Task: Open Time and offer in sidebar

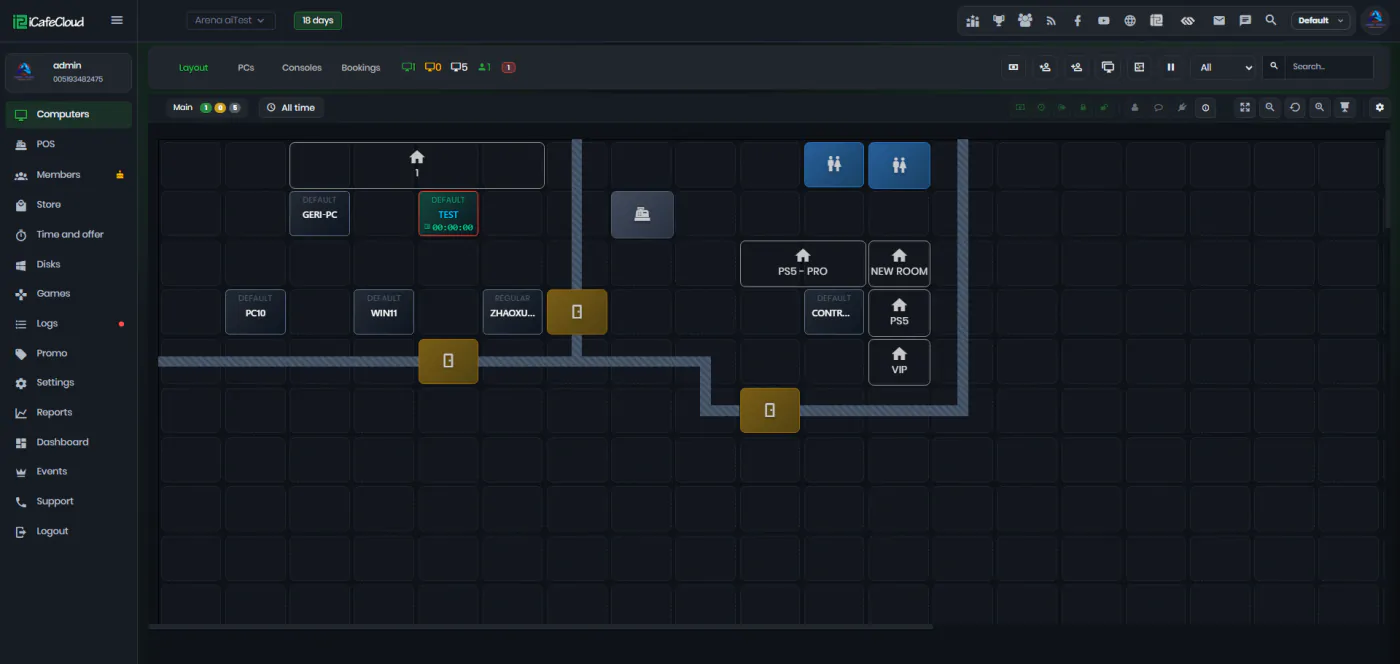Action: click(x=68, y=234)
